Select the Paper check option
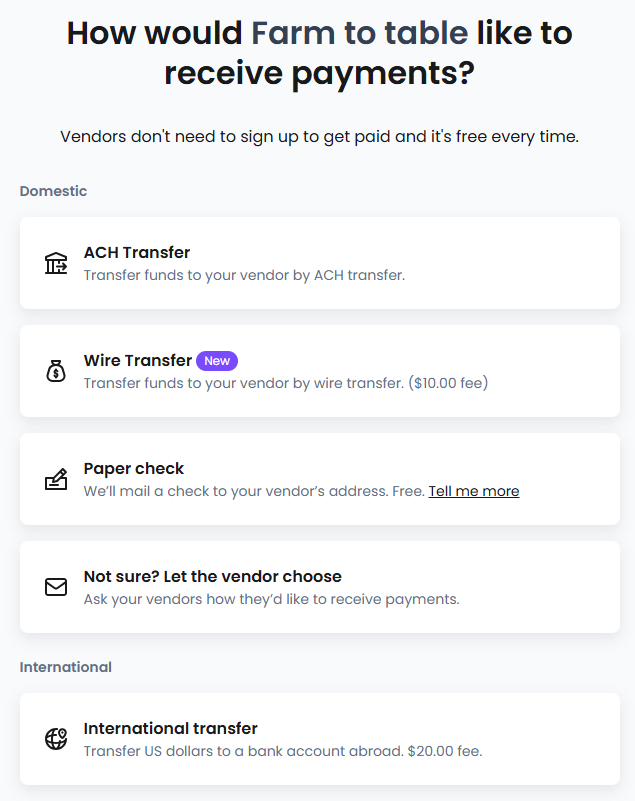This screenshot has width=635, height=801. click(134, 468)
